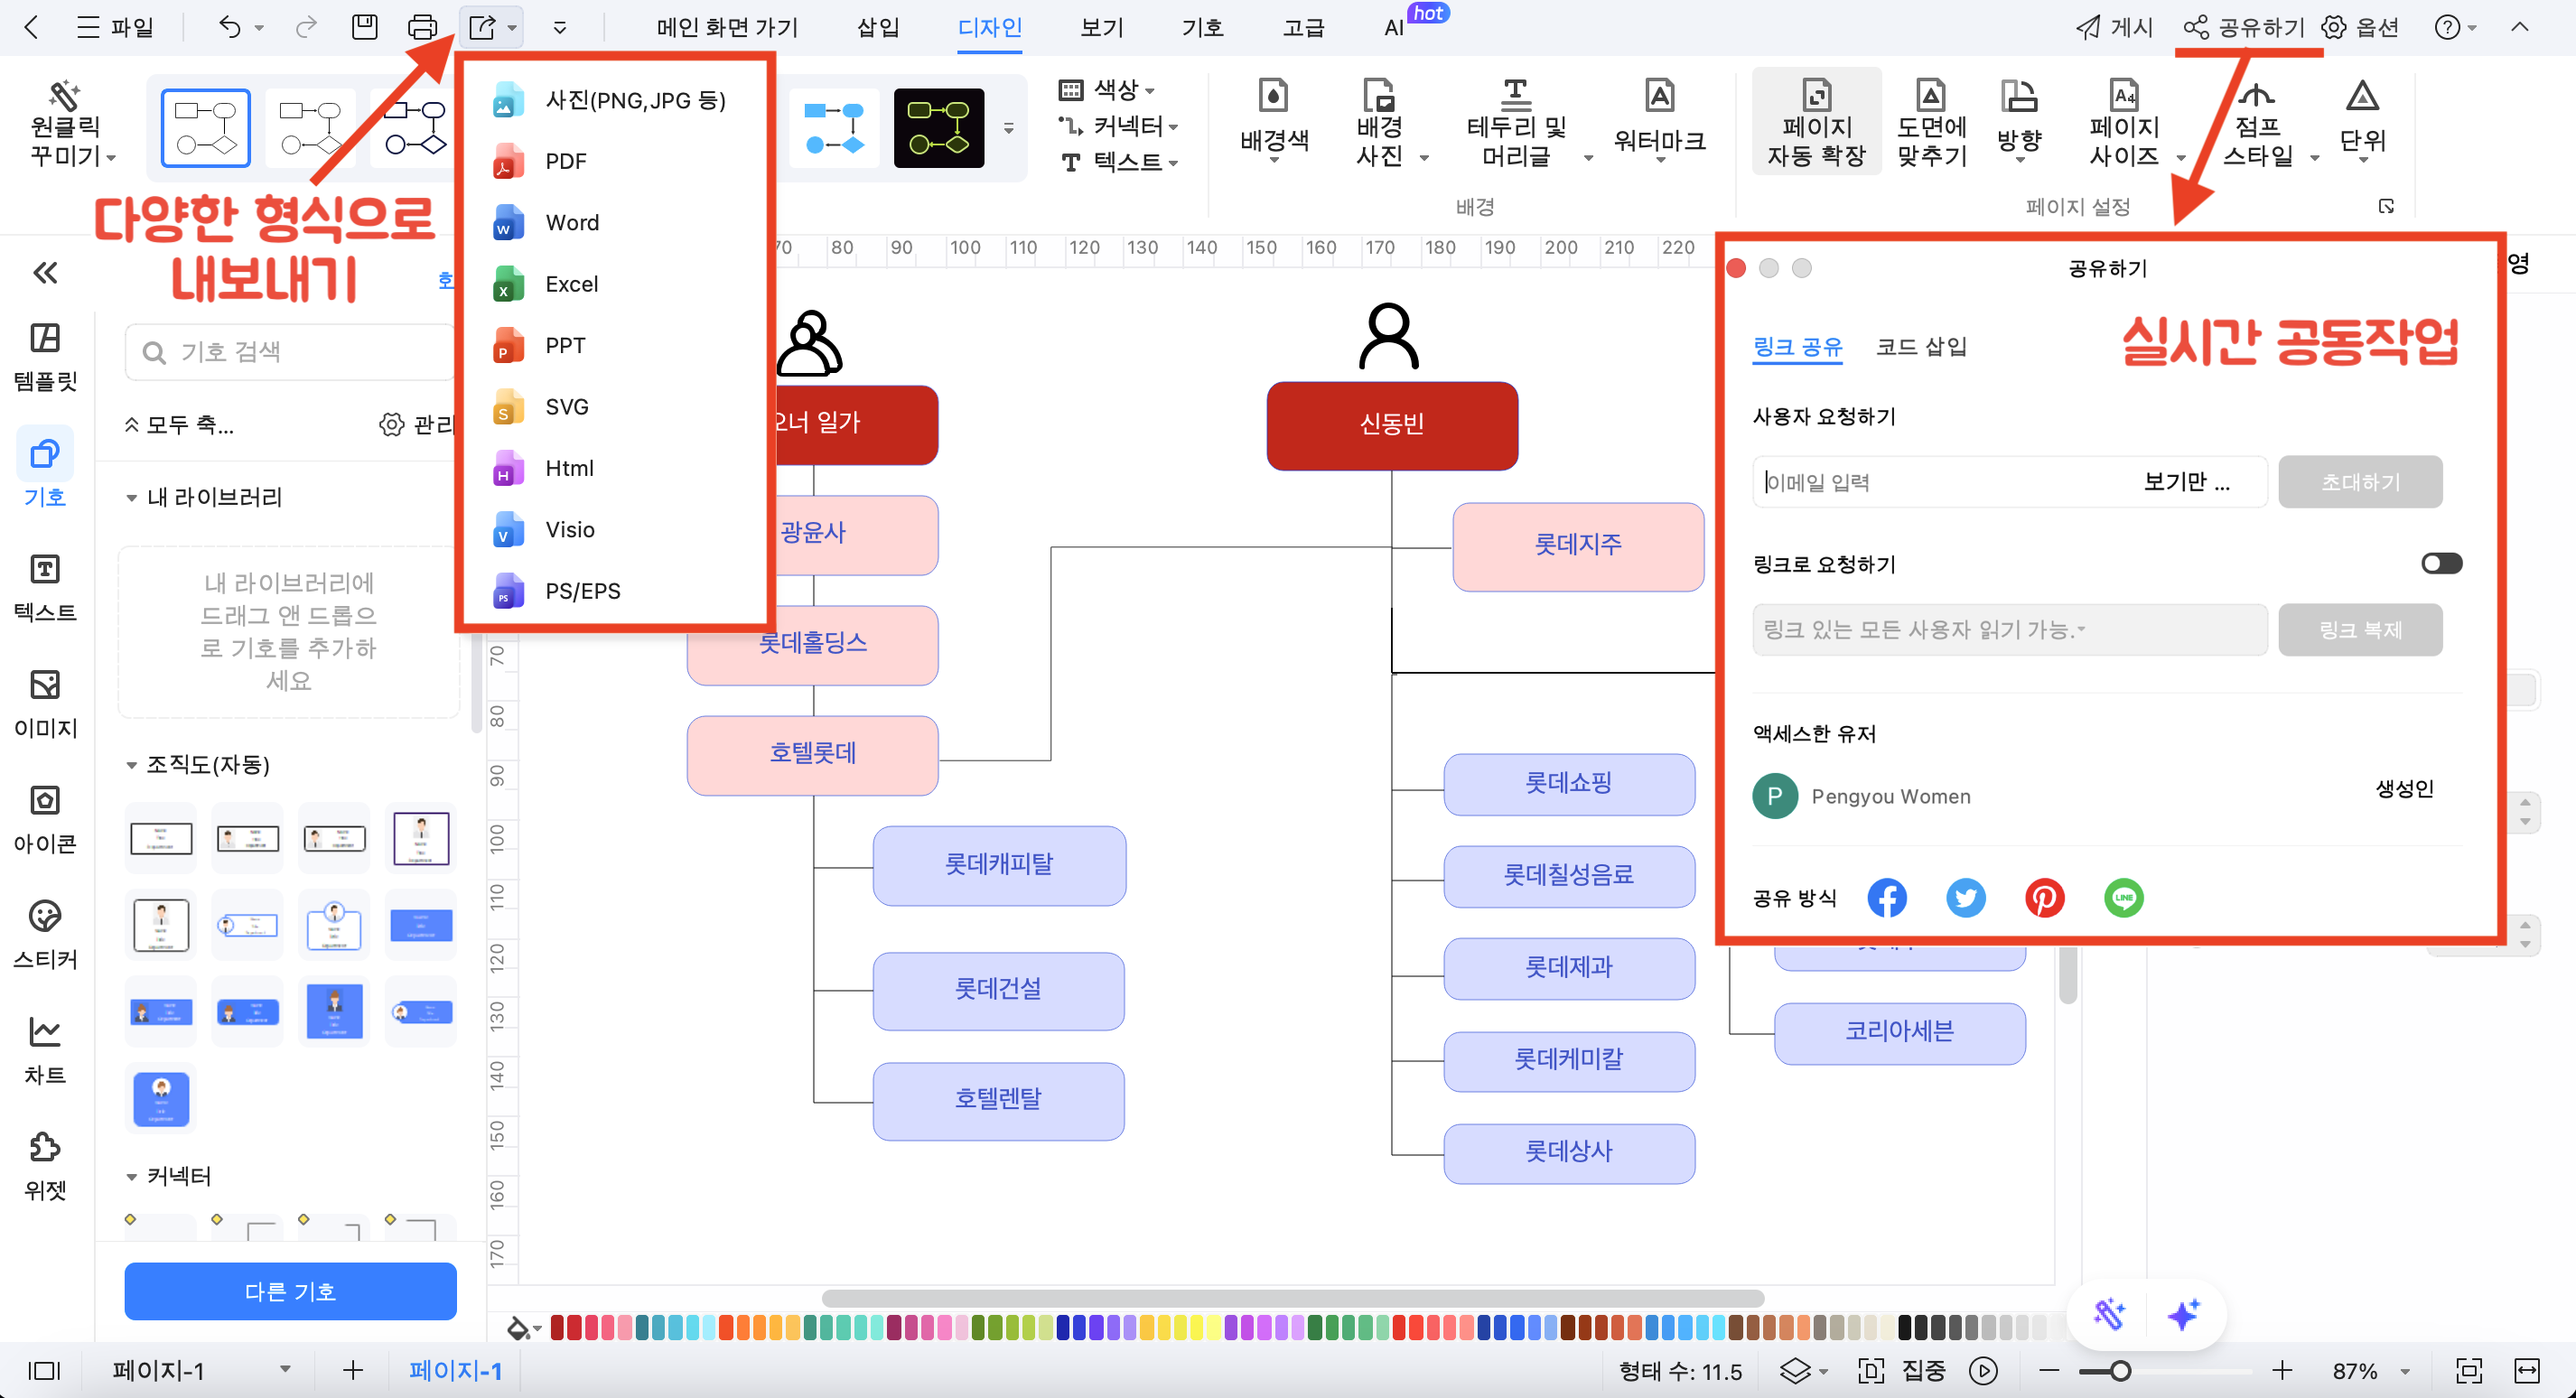Open 방향 orientation tool
Image resolution: width=2576 pixels, height=1398 pixels.
[x=2019, y=120]
